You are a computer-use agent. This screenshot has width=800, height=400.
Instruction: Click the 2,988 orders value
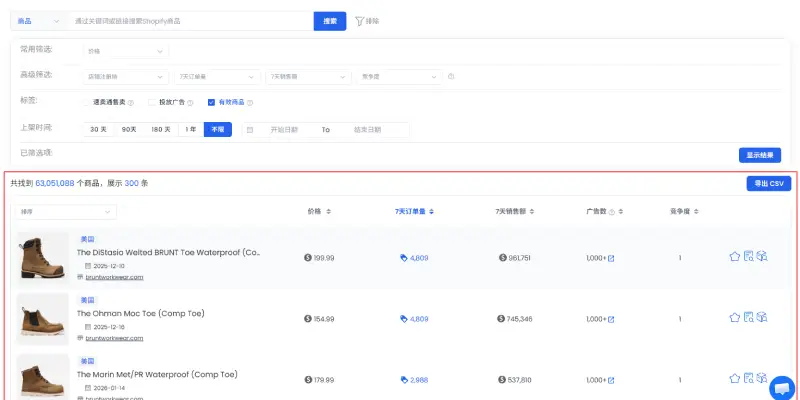tap(419, 380)
